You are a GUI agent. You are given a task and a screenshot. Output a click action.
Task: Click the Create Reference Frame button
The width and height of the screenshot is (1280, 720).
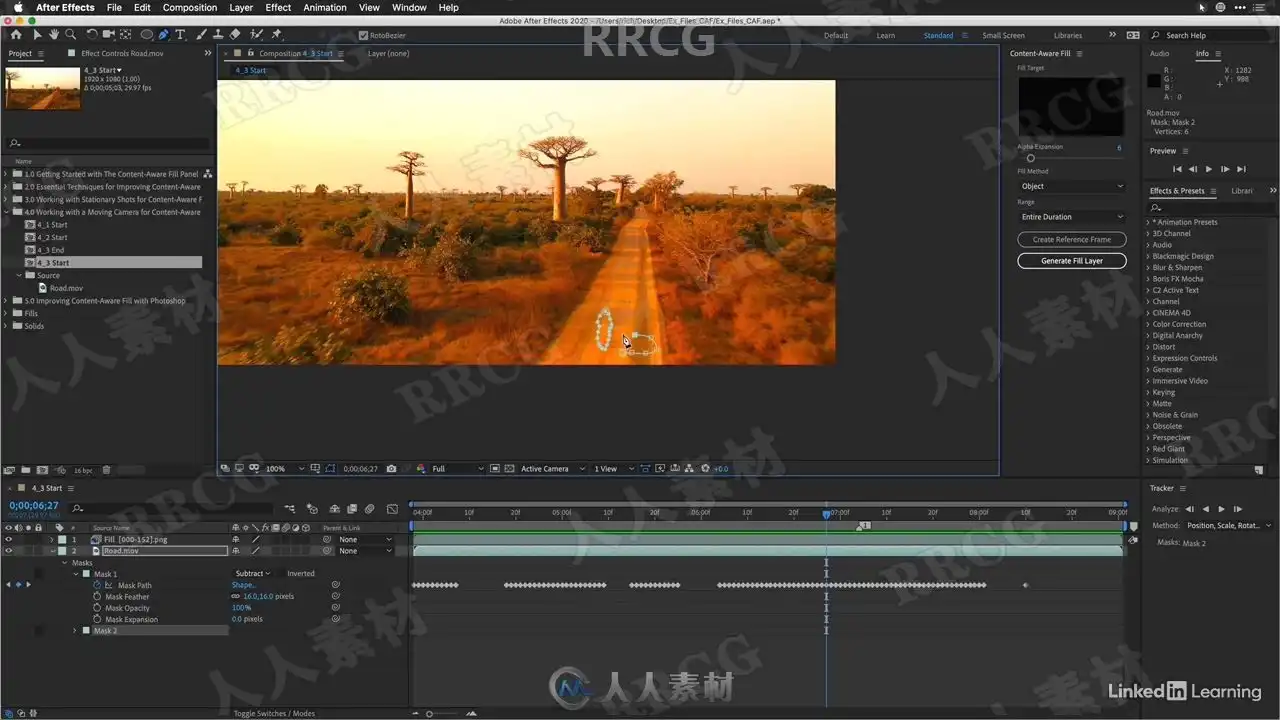click(1071, 240)
